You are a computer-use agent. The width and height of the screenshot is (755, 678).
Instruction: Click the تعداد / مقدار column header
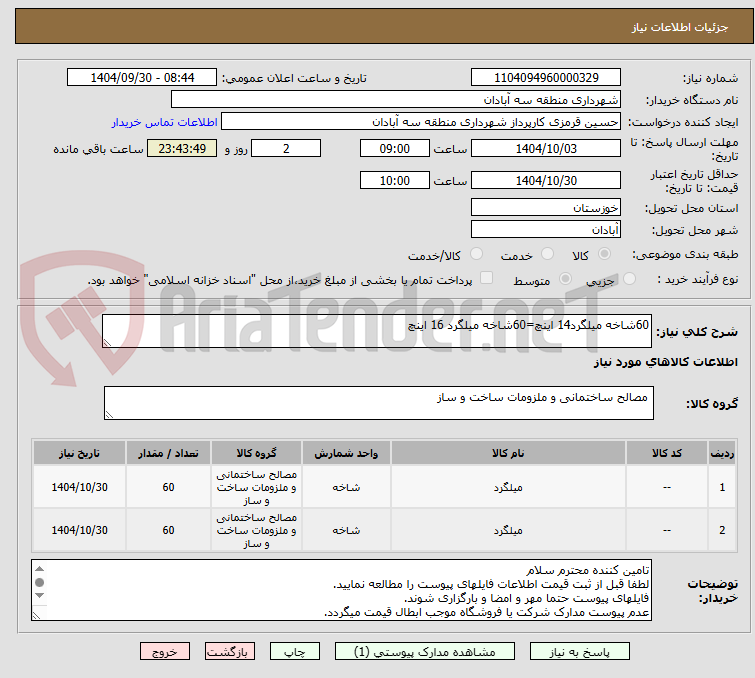168,453
